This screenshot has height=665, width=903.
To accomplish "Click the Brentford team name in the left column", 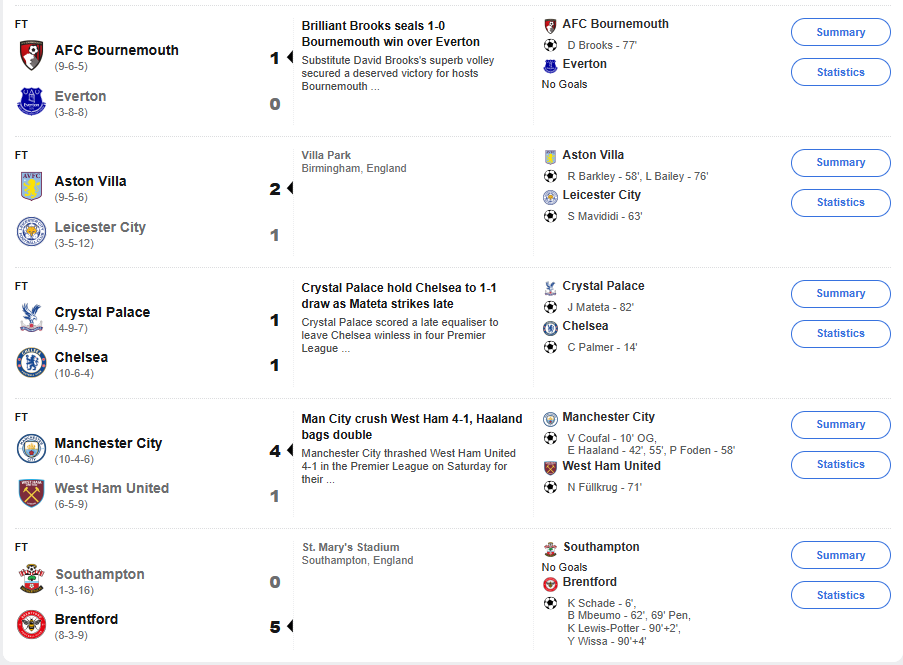I will coord(86,620).
